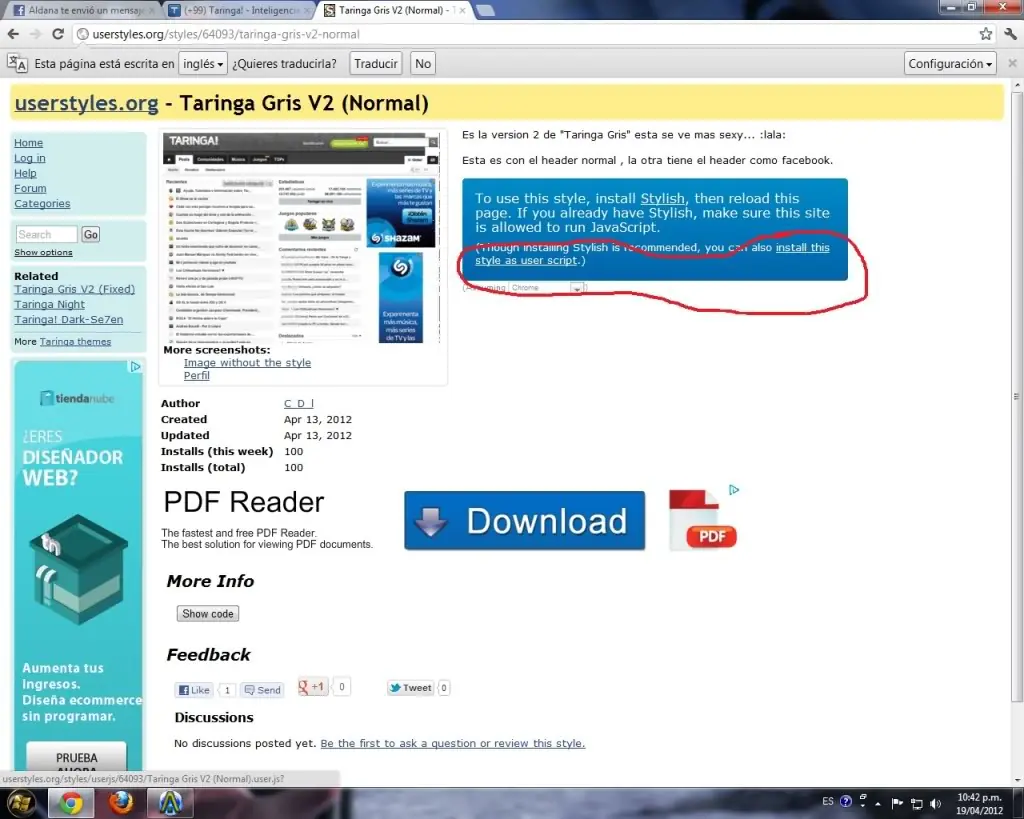
Task: Click the Facebook Like button
Action: tap(194, 690)
